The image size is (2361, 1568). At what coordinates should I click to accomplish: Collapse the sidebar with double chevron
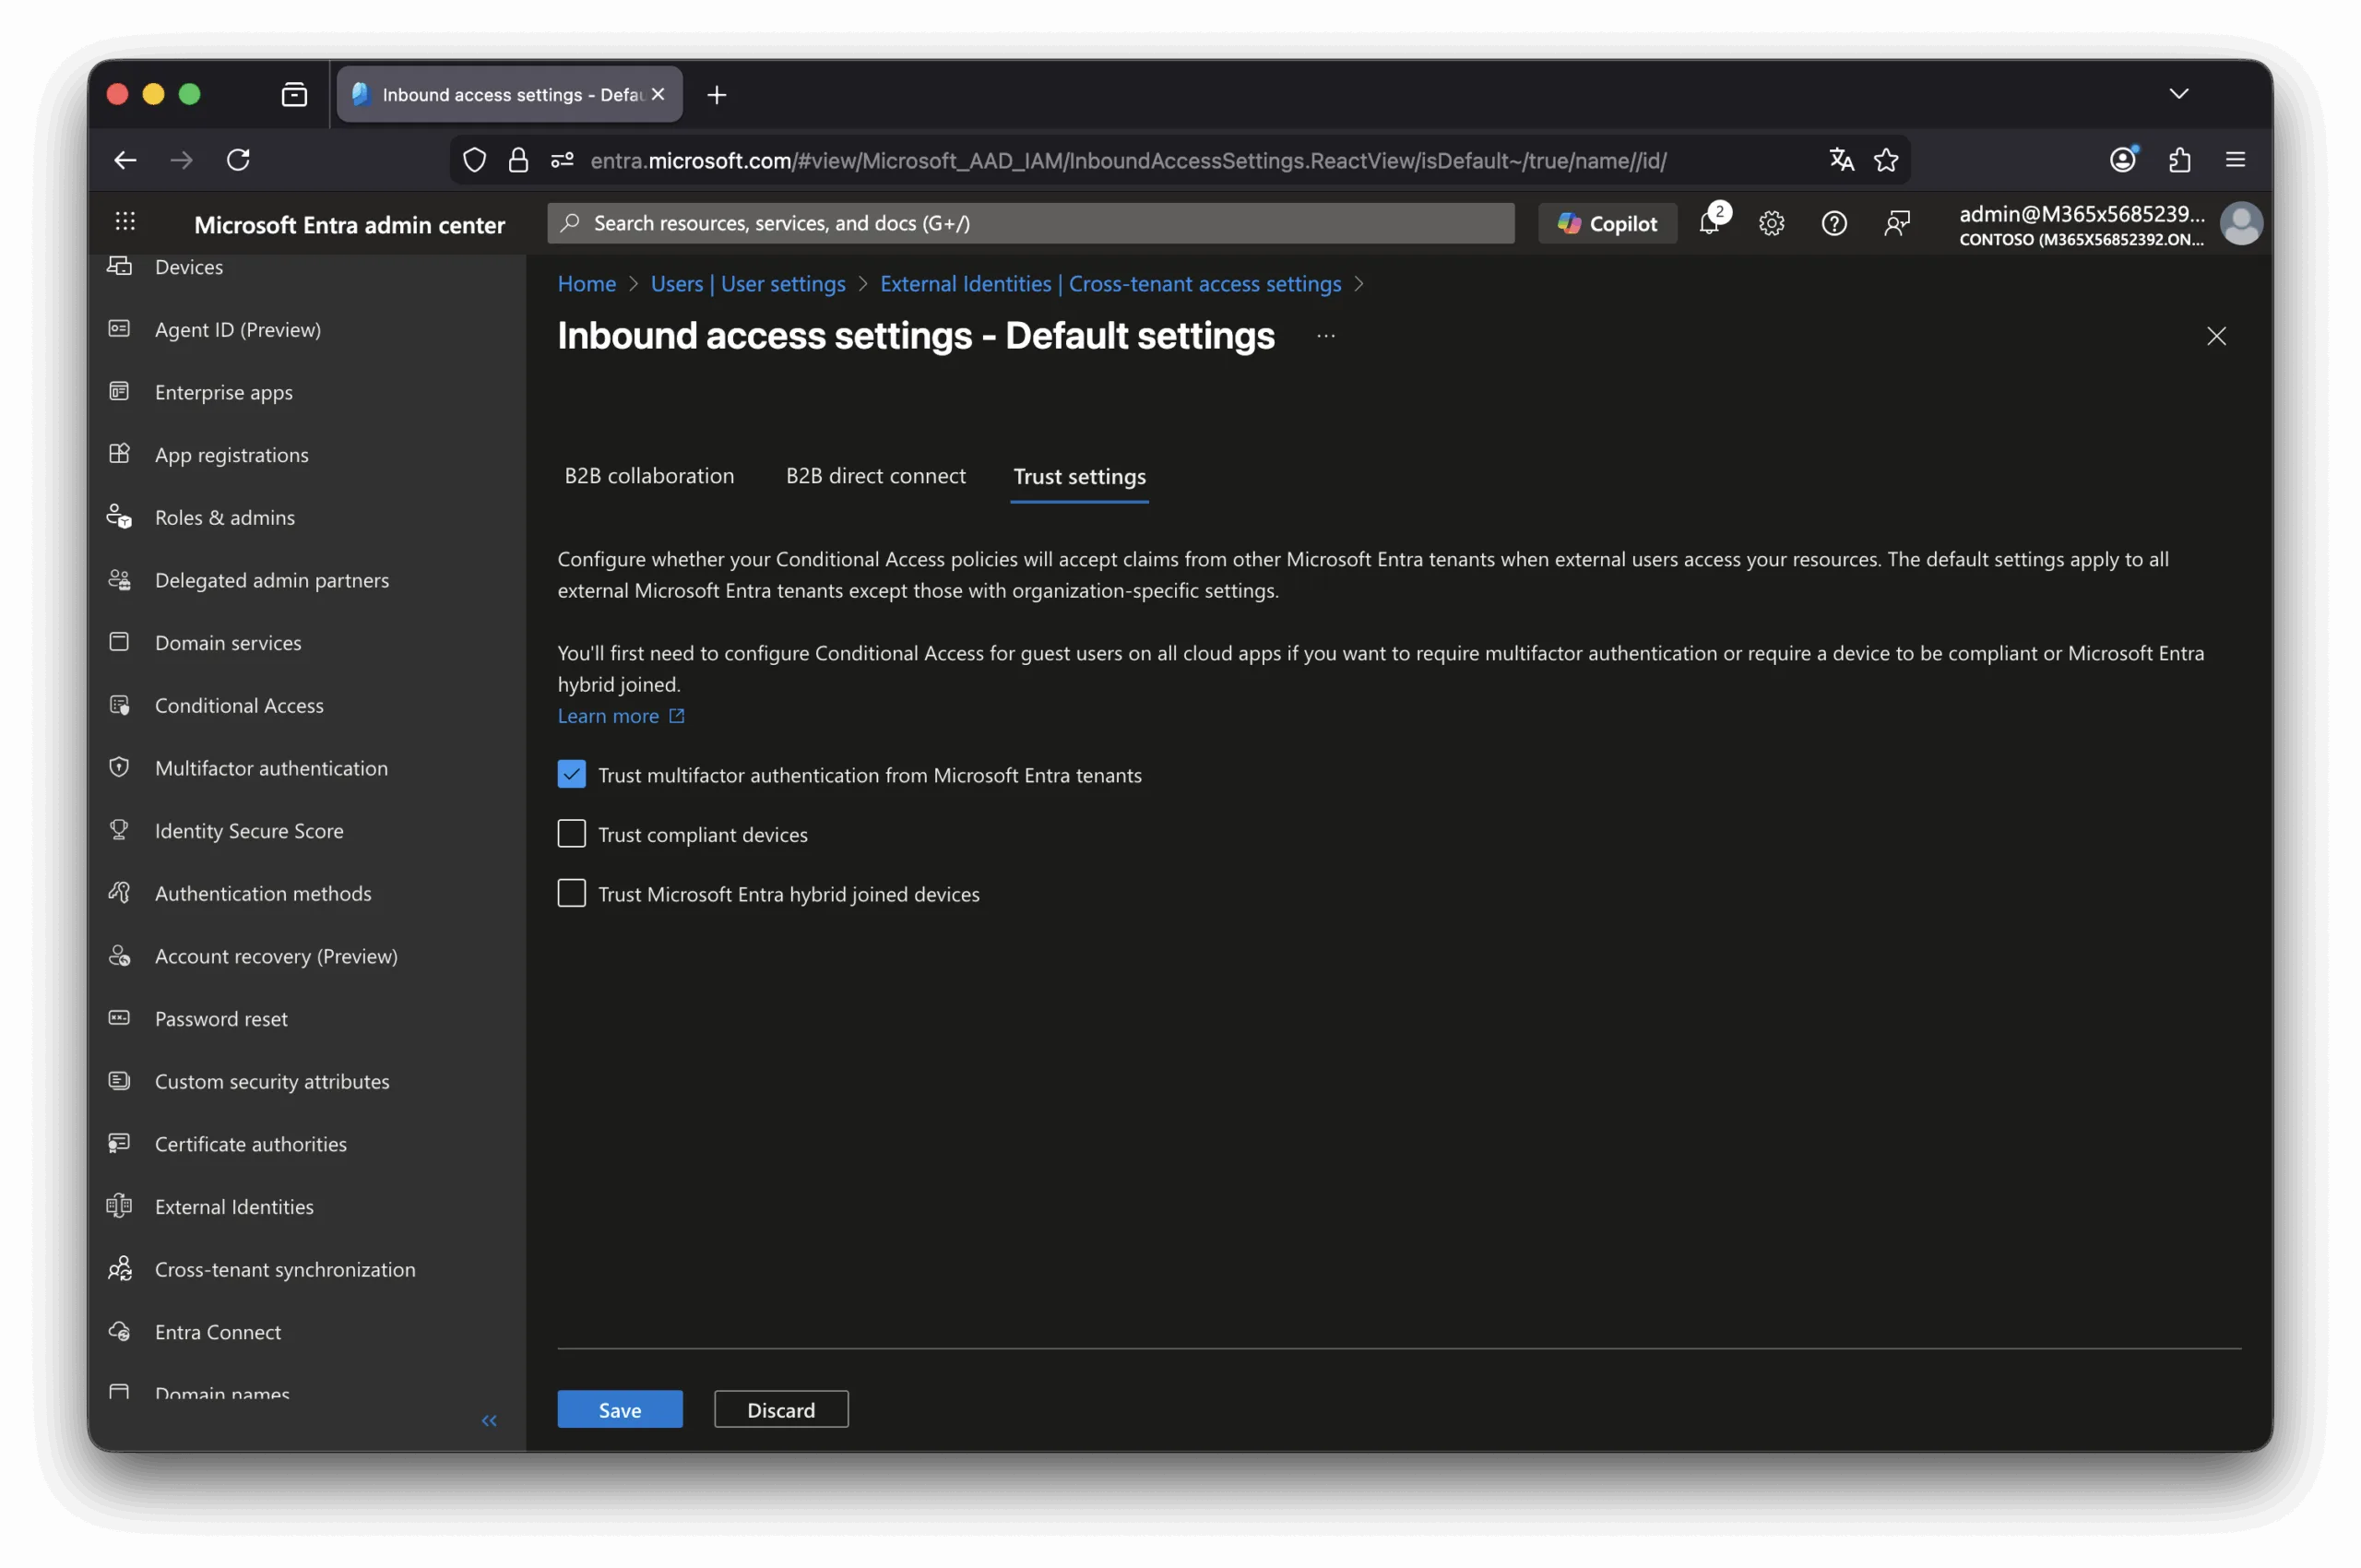(x=489, y=1420)
